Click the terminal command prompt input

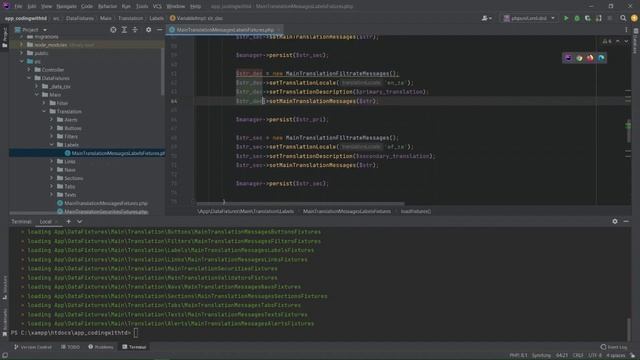click(136, 333)
